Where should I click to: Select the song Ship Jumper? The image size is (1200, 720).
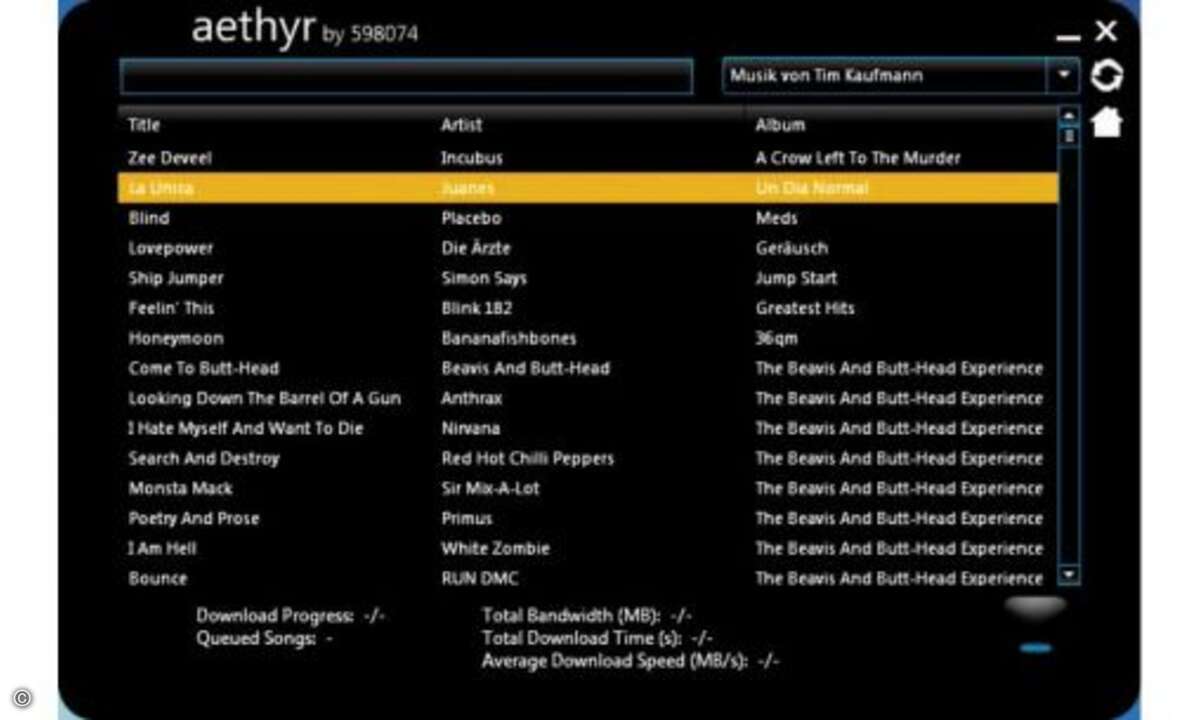pos(176,278)
